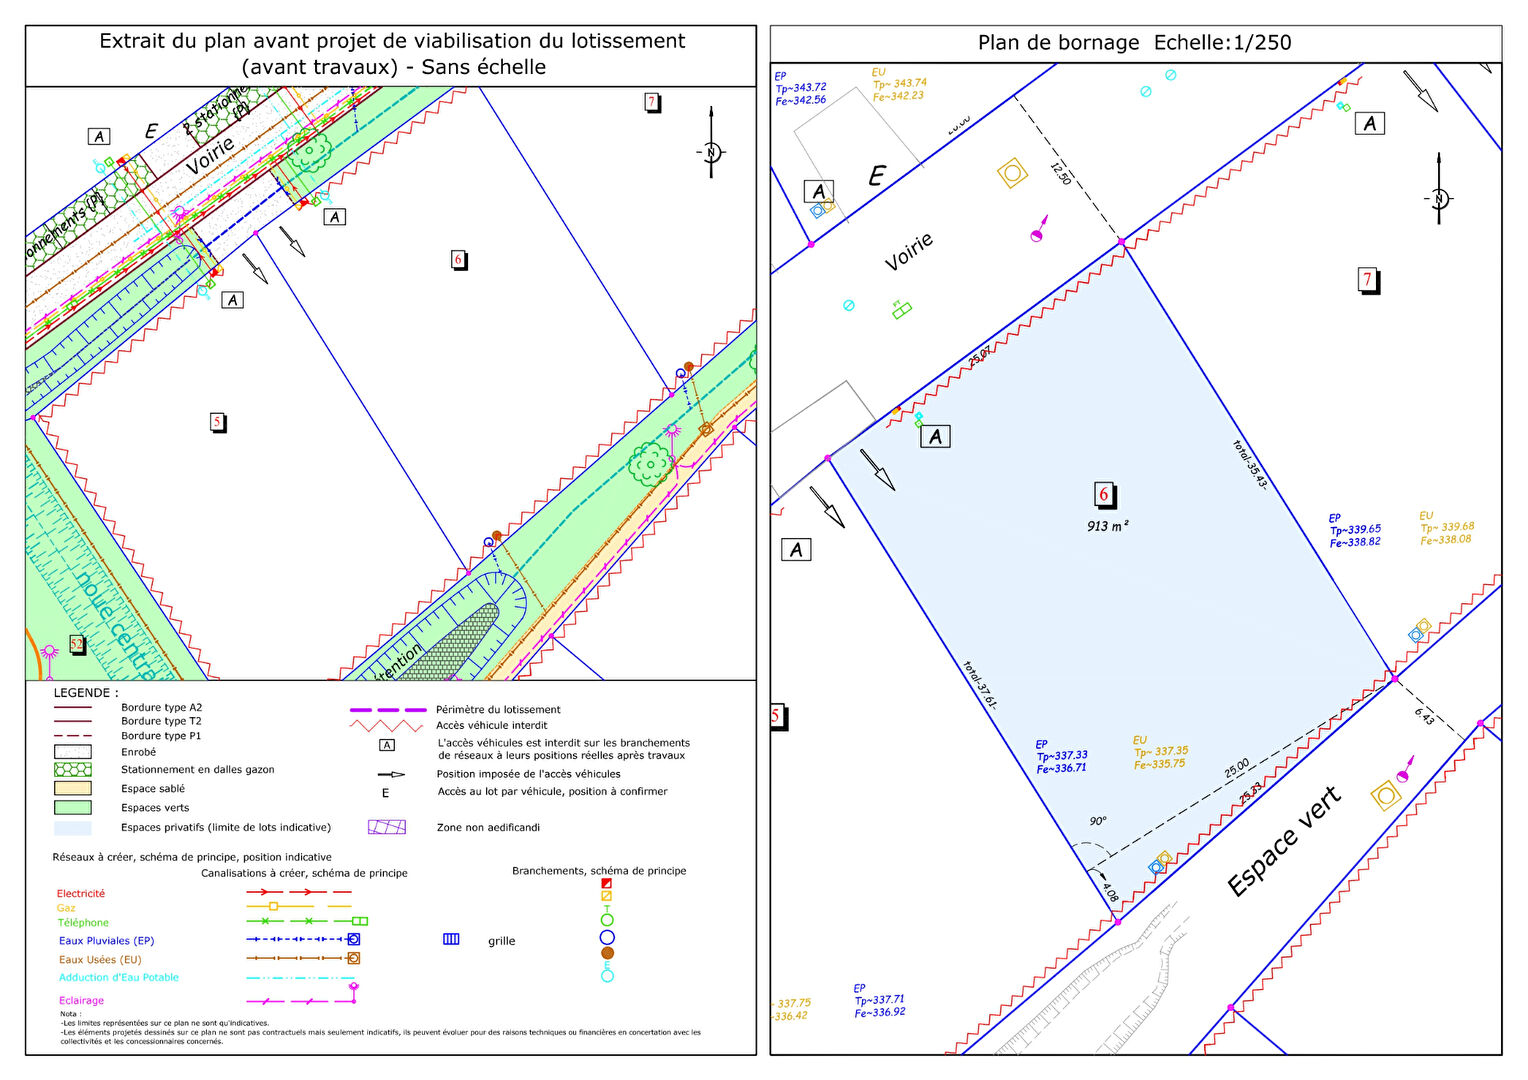Click the Eclairage lamp symbol in legend
Screen dimensions: 1528x1080
(353, 990)
